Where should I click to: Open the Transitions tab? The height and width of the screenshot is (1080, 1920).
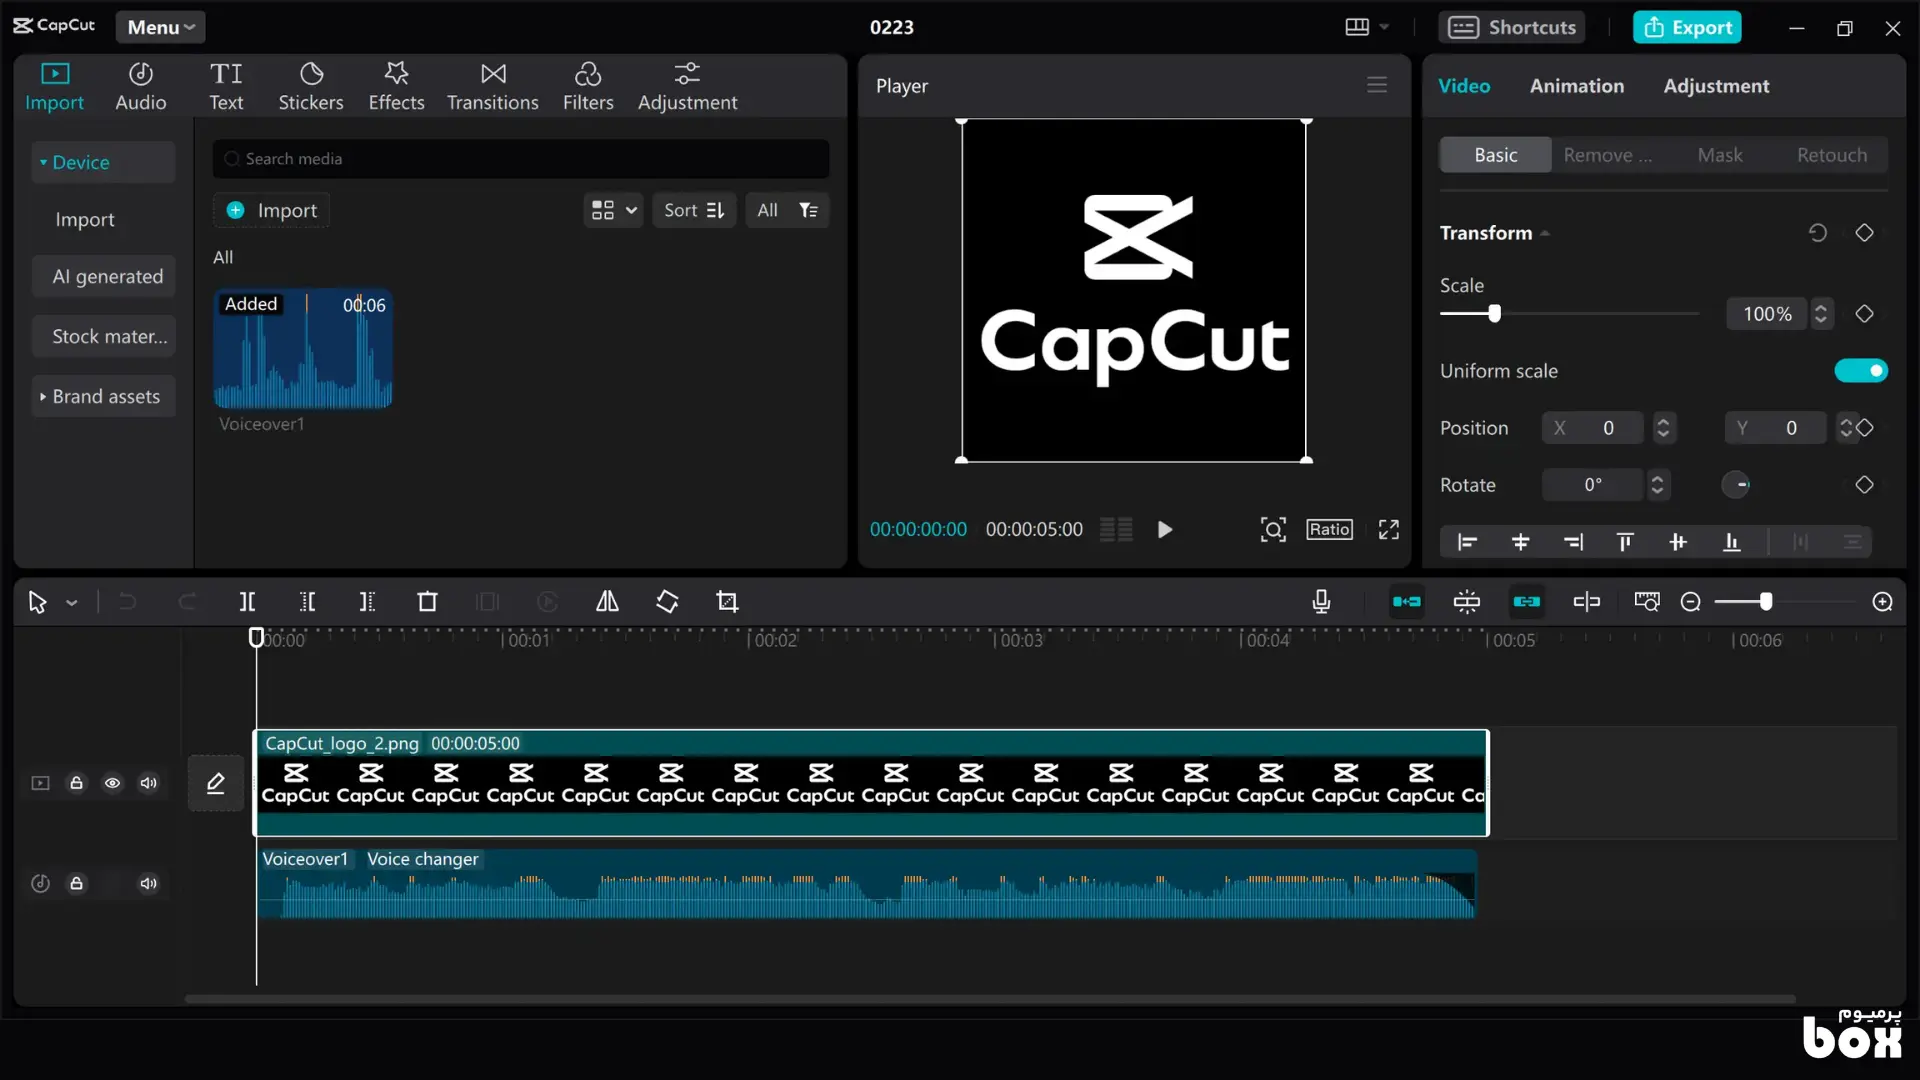pos(493,86)
